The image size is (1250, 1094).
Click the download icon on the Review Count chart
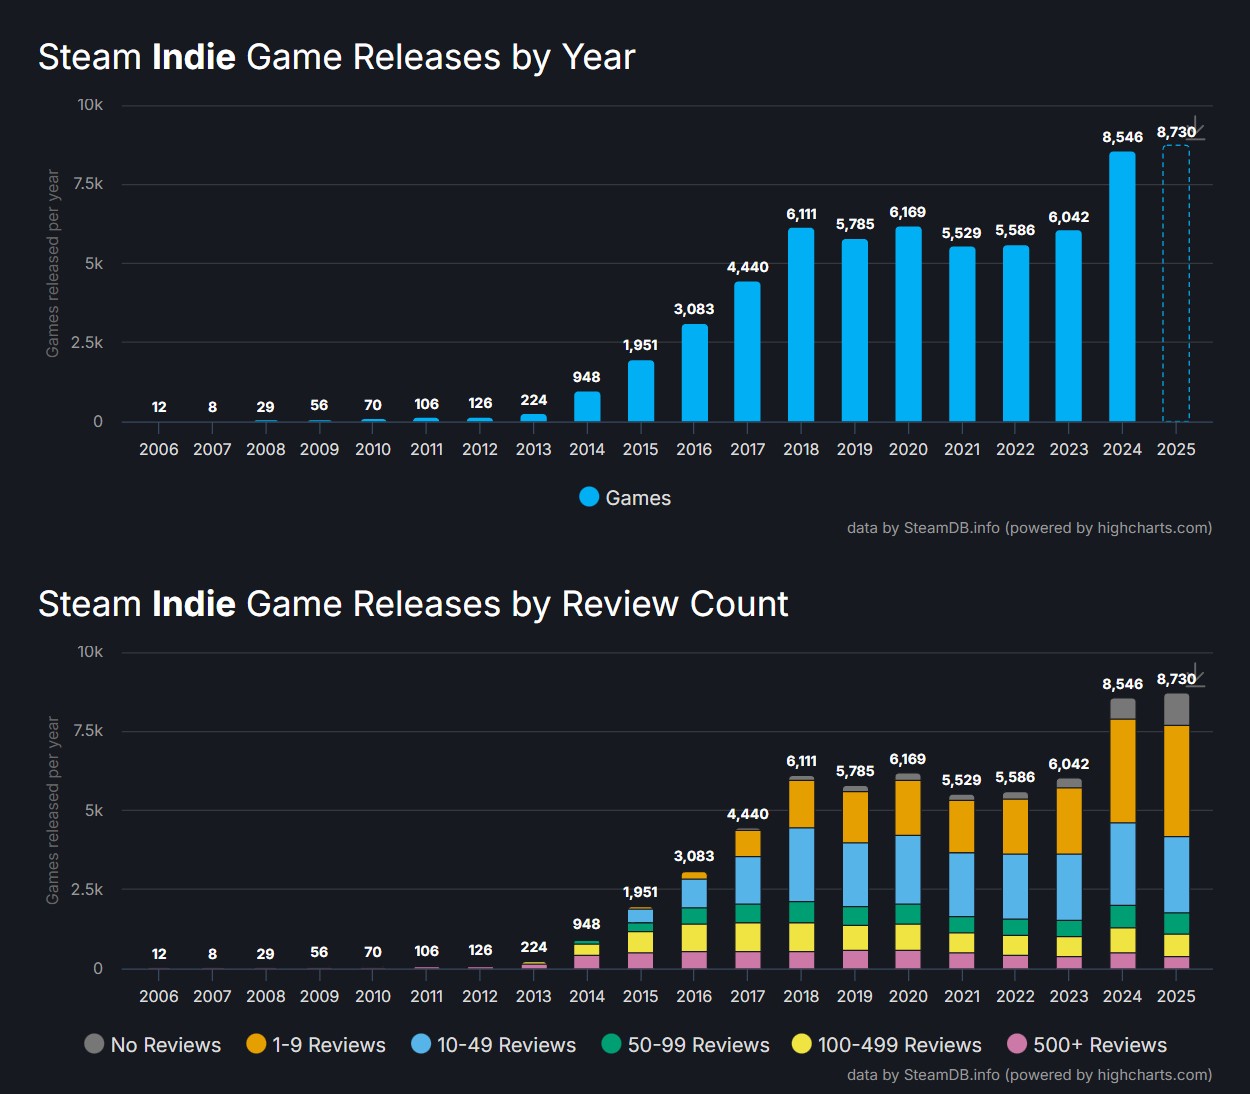pyautogui.click(x=1200, y=678)
